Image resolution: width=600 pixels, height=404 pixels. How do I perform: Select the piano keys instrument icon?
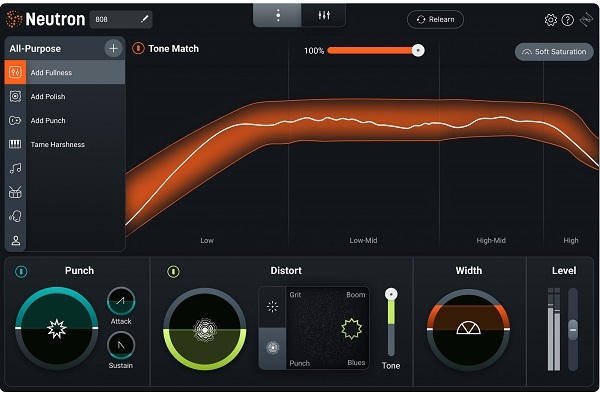(x=15, y=144)
